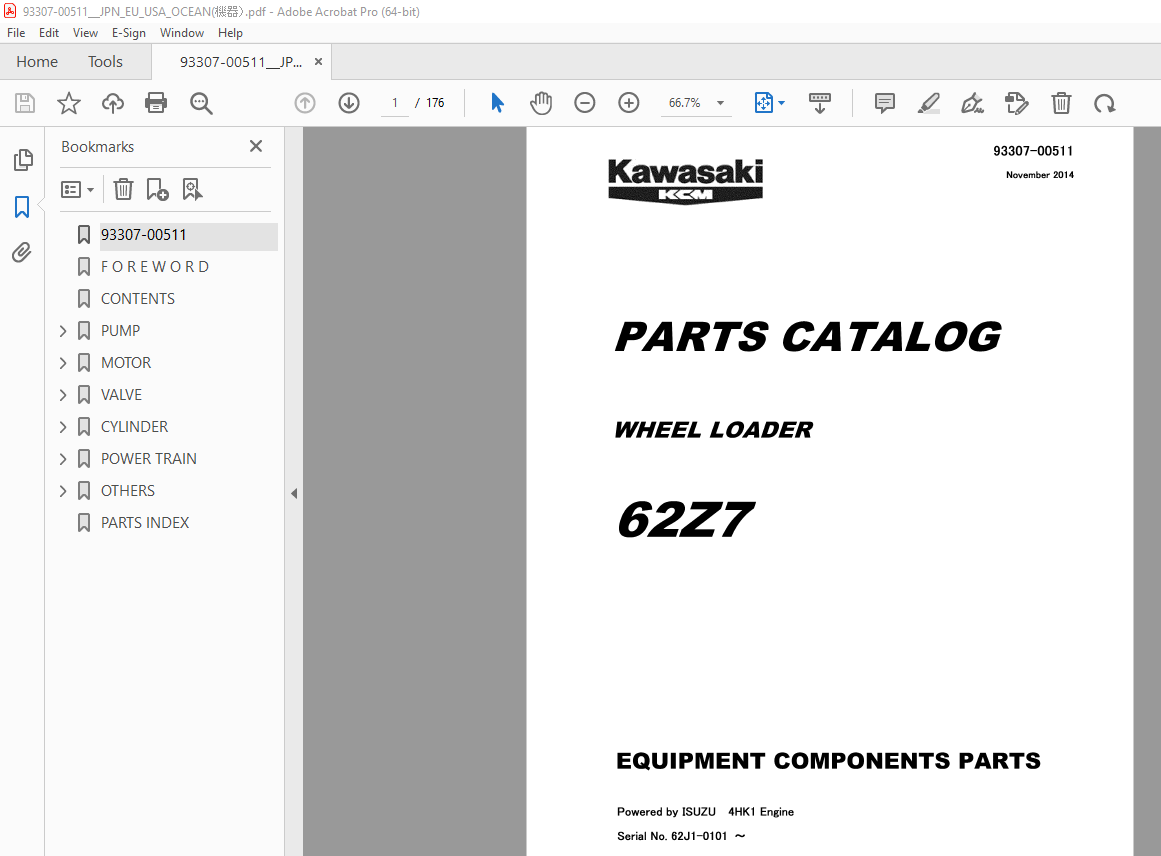This screenshot has width=1161, height=856.
Task: Go to the previous page arrow
Action: tap(305, 103)
